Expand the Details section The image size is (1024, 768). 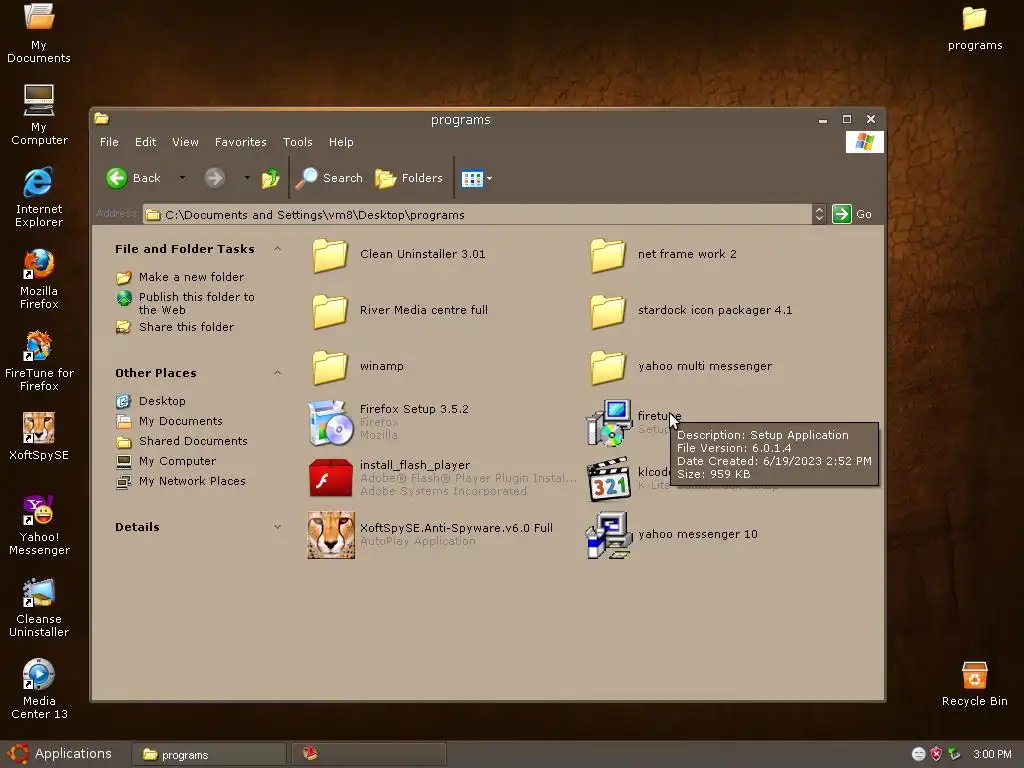pyautogui.click(x=278, y=527)
